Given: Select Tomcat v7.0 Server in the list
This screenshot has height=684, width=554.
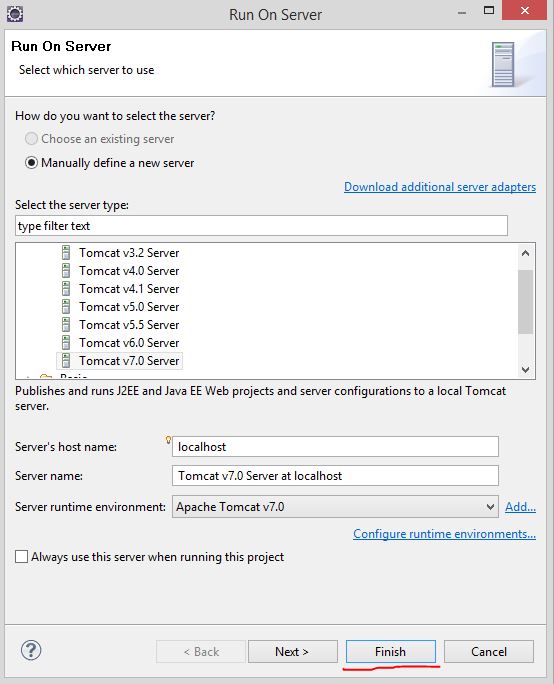Looking at the screenshot, I should [x=120, y=361].
